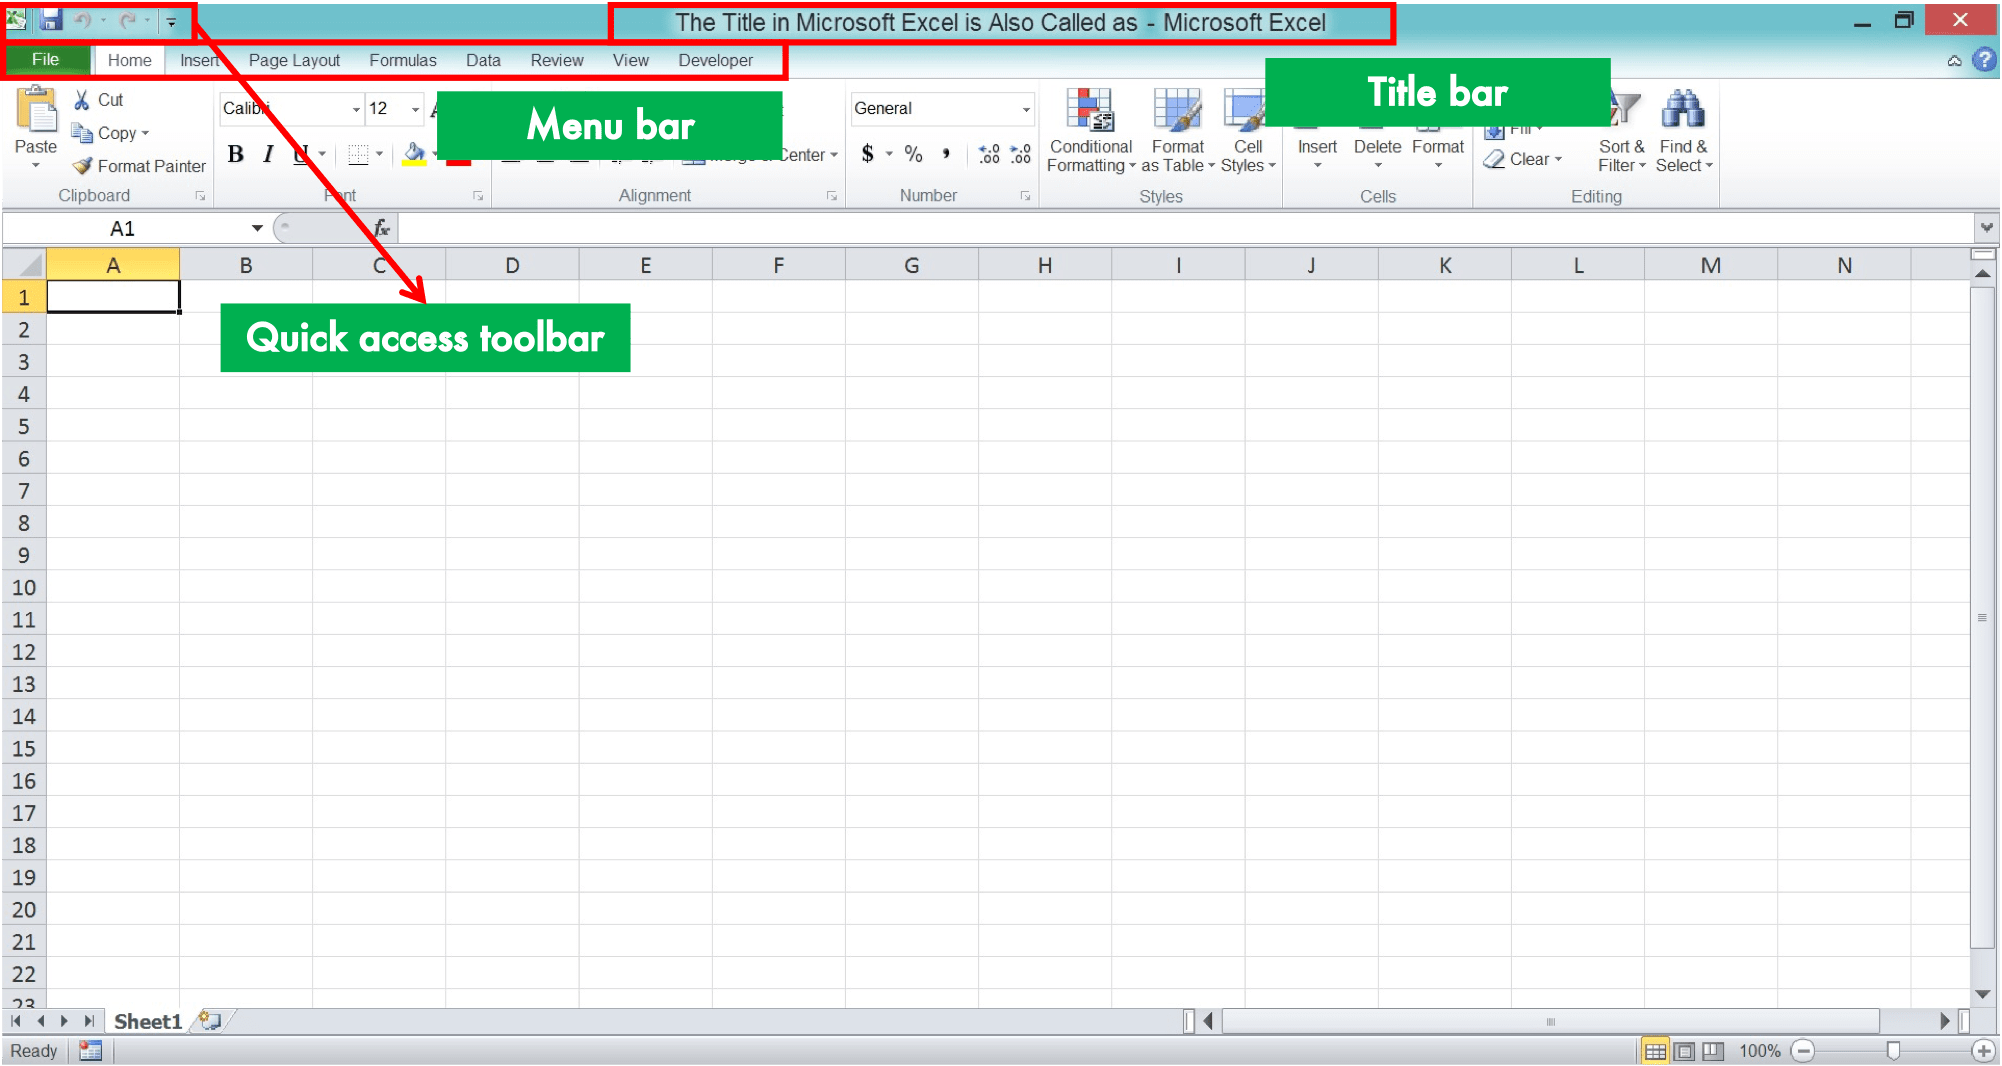Click Delete cells button

(x=1377, y=148)
